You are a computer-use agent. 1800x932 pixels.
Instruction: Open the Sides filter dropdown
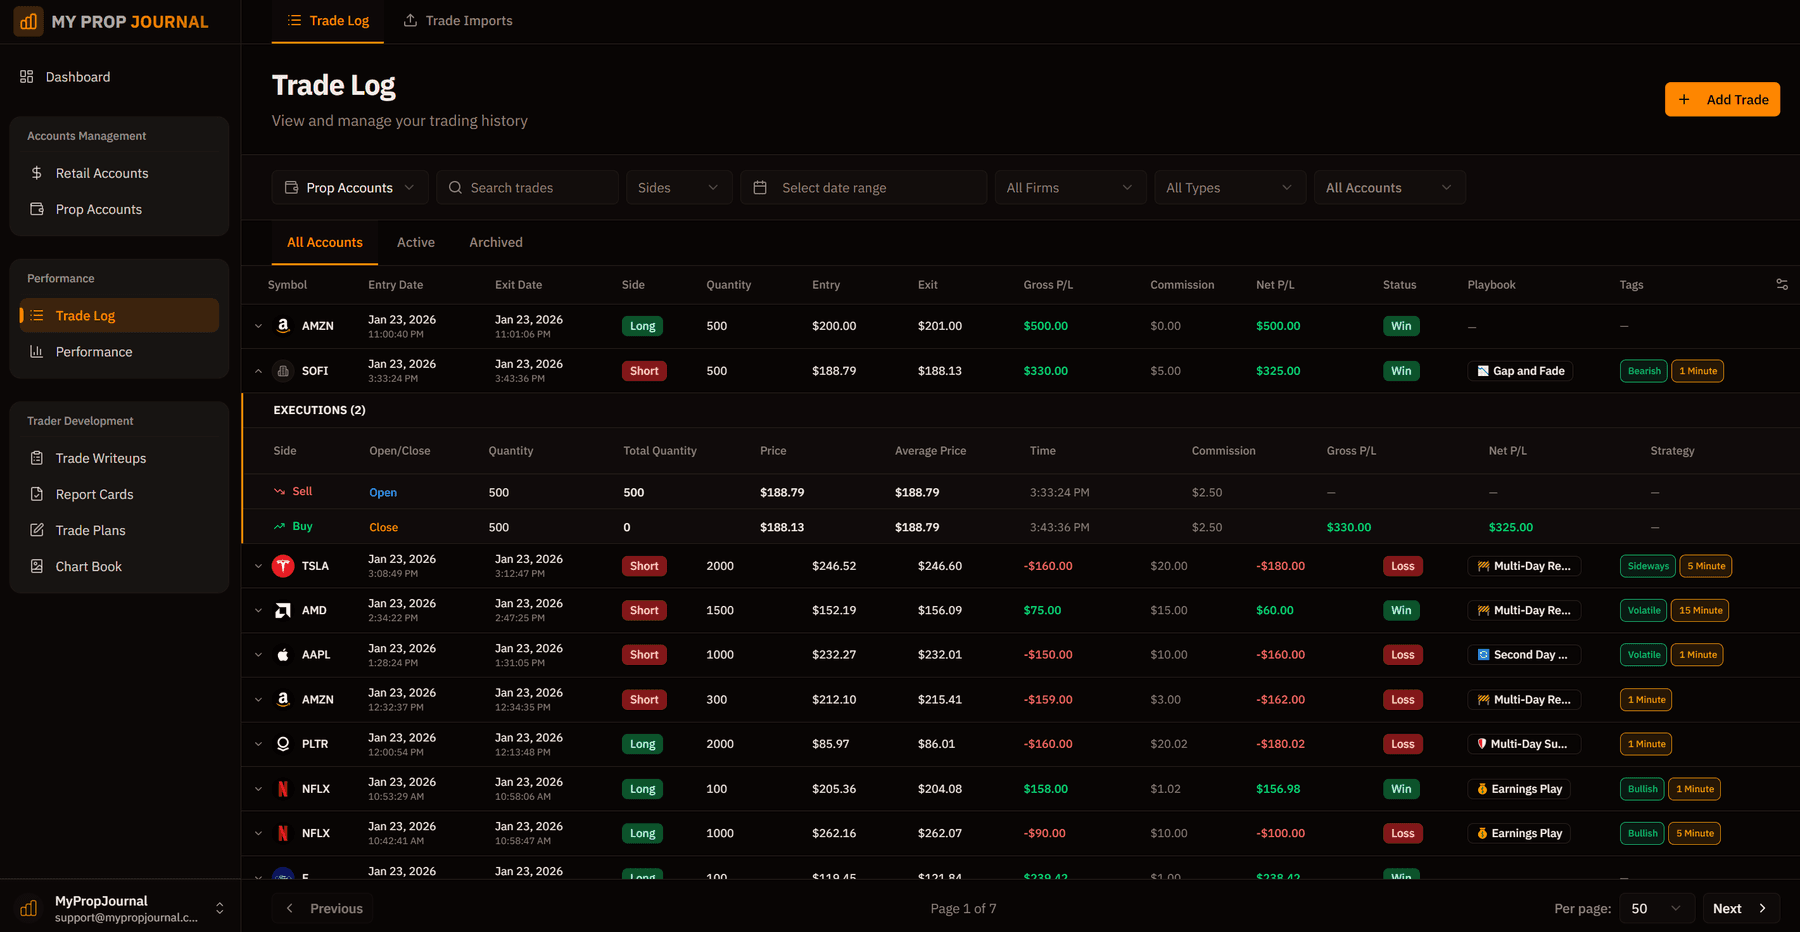pyautogui.click(x=678, y=187)
